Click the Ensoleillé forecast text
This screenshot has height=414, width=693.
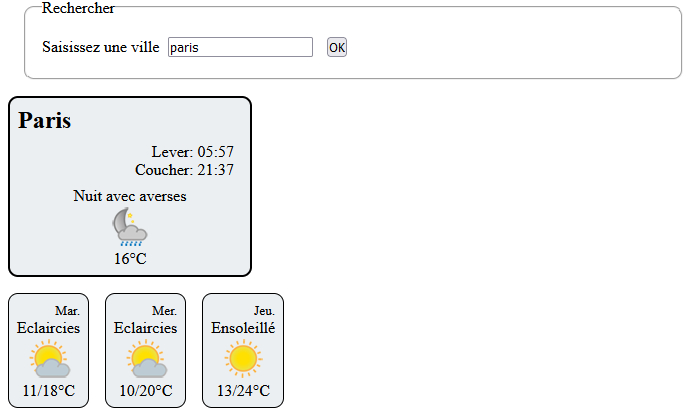[x=243, y=328]
